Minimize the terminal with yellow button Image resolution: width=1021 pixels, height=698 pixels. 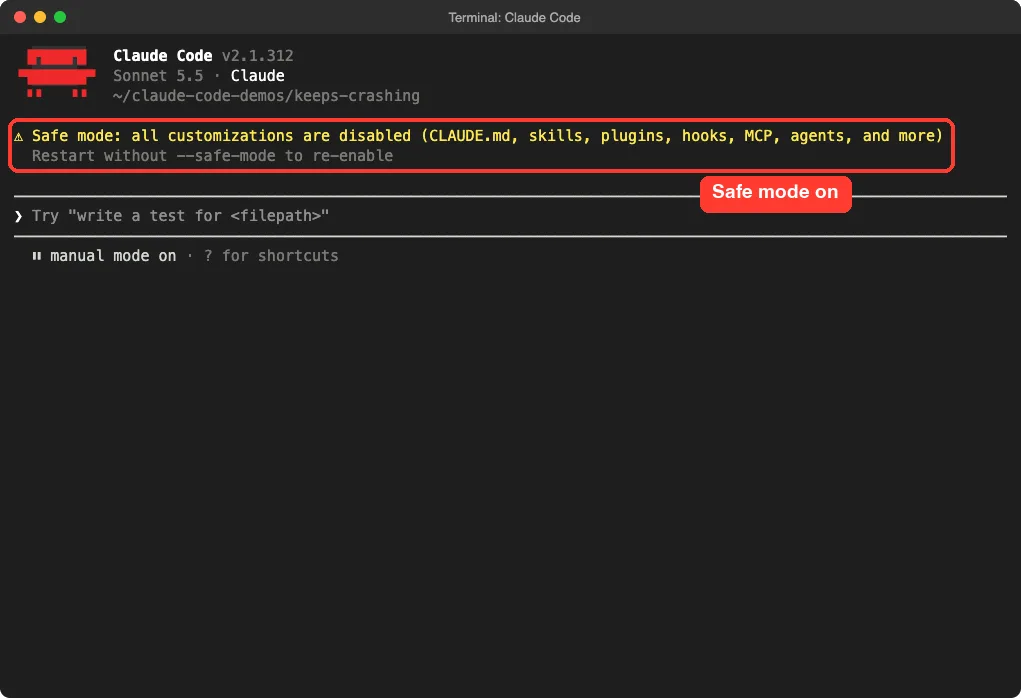point(40,17)
